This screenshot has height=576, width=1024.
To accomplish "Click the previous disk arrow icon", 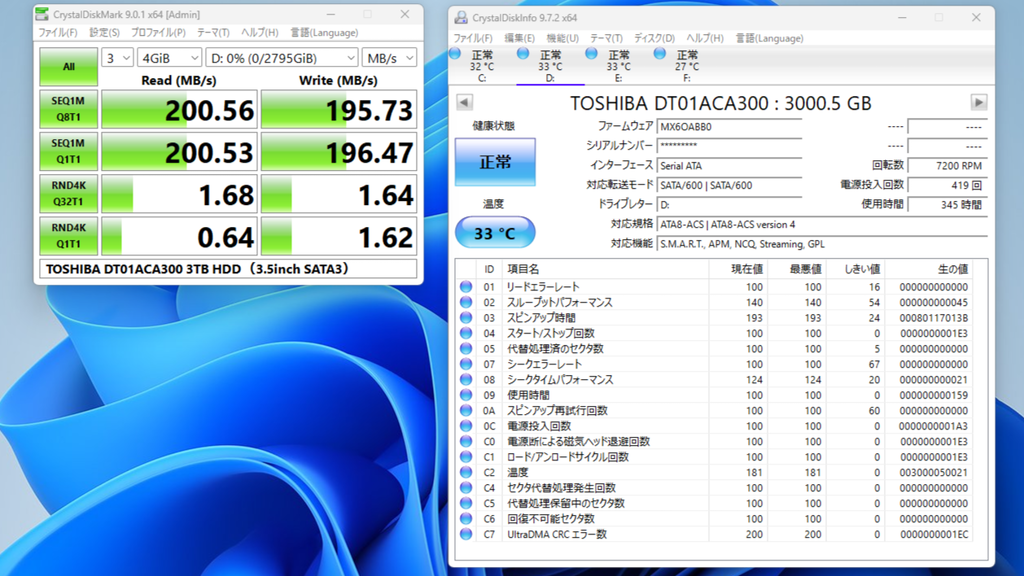I will tap(464, 103).
